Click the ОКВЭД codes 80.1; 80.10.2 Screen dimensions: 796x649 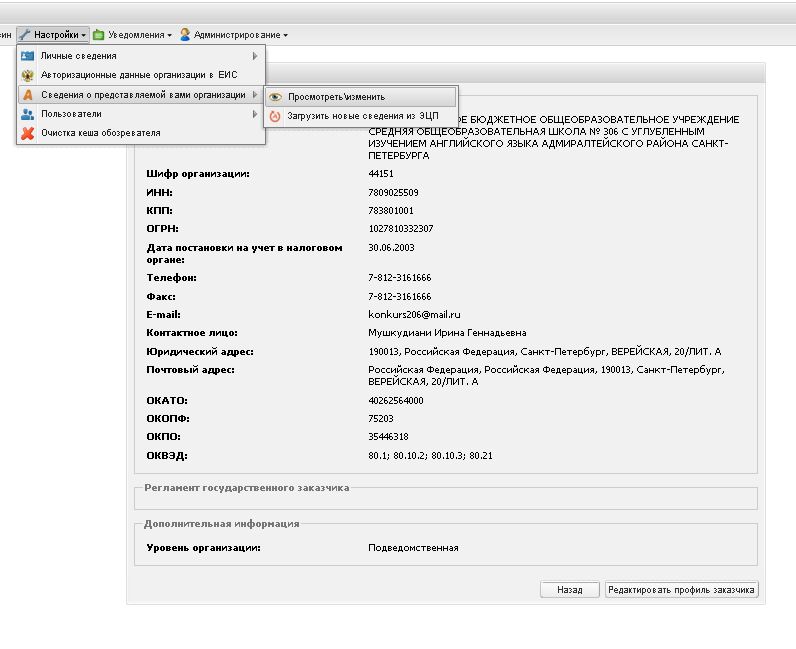click(x=430, y=456)
